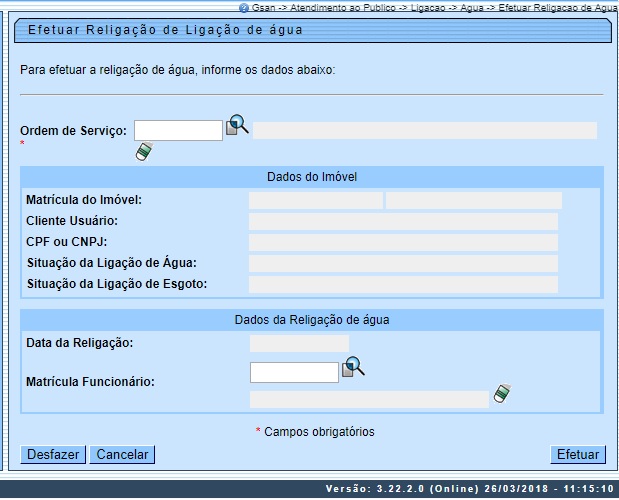Click the first Matrícula do Imóvel field
Viewport: 619px width, 500px height.
[x=315, y=200]
